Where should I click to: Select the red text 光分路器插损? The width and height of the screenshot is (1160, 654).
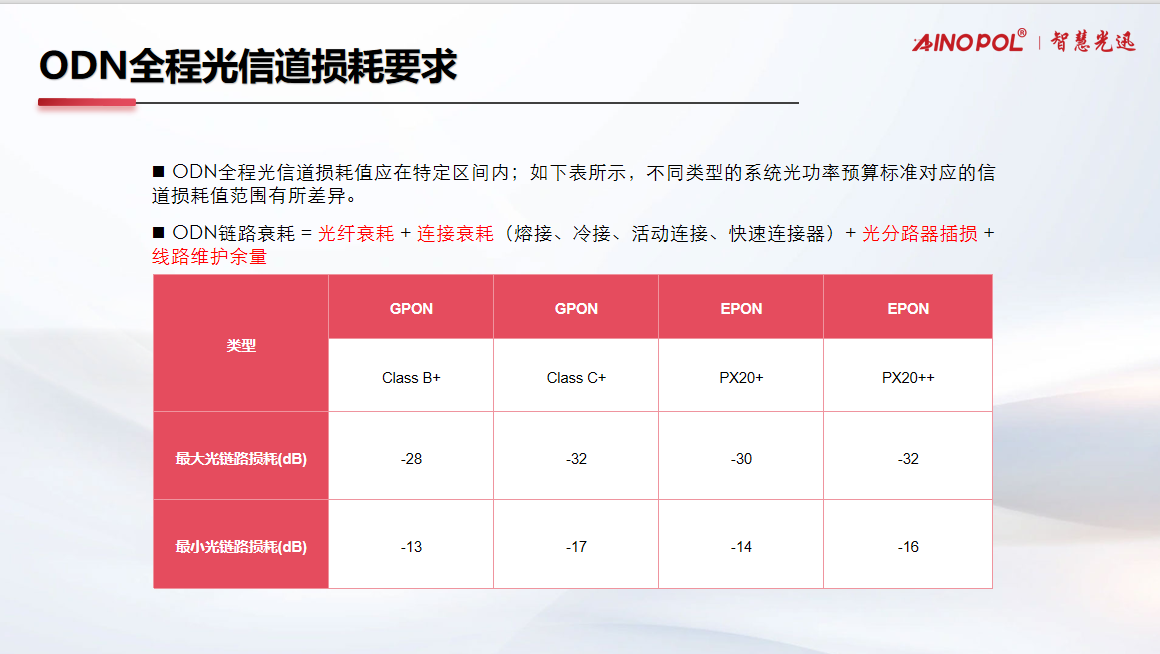pos(919,234)
